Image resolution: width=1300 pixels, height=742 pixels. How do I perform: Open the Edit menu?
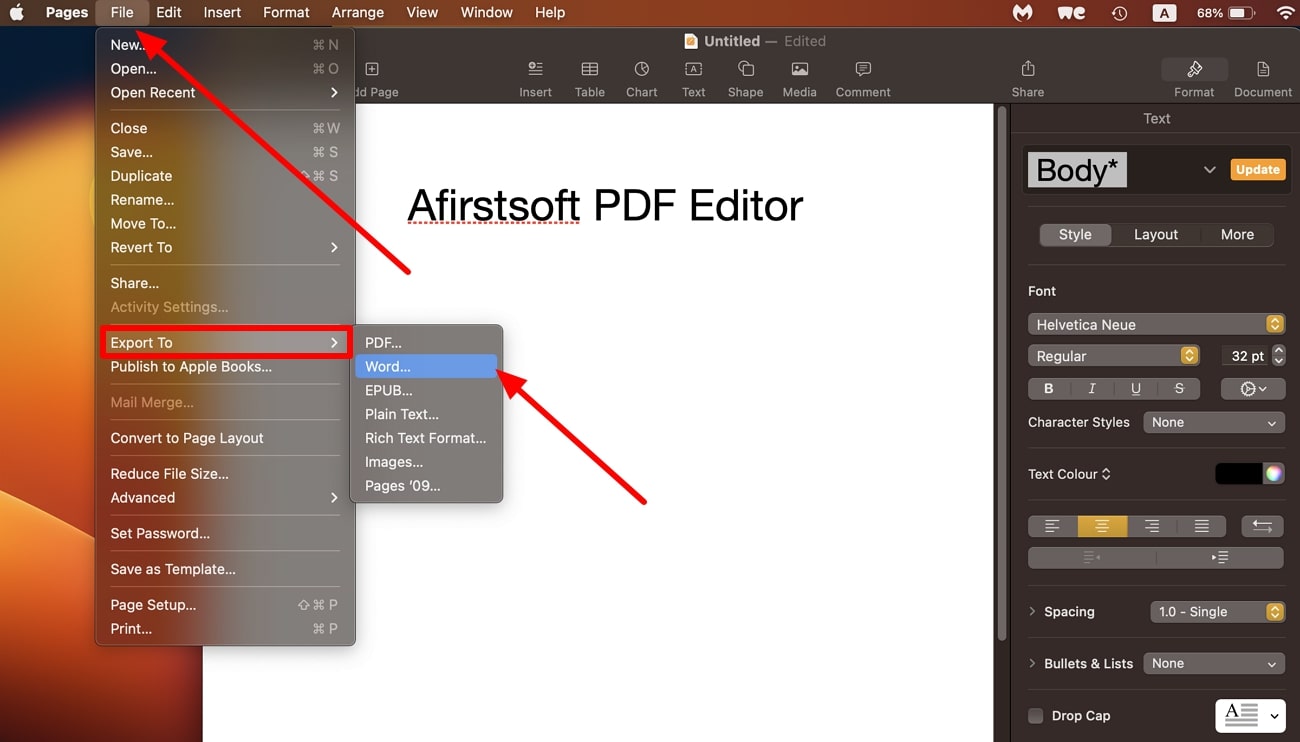[169, 13]
